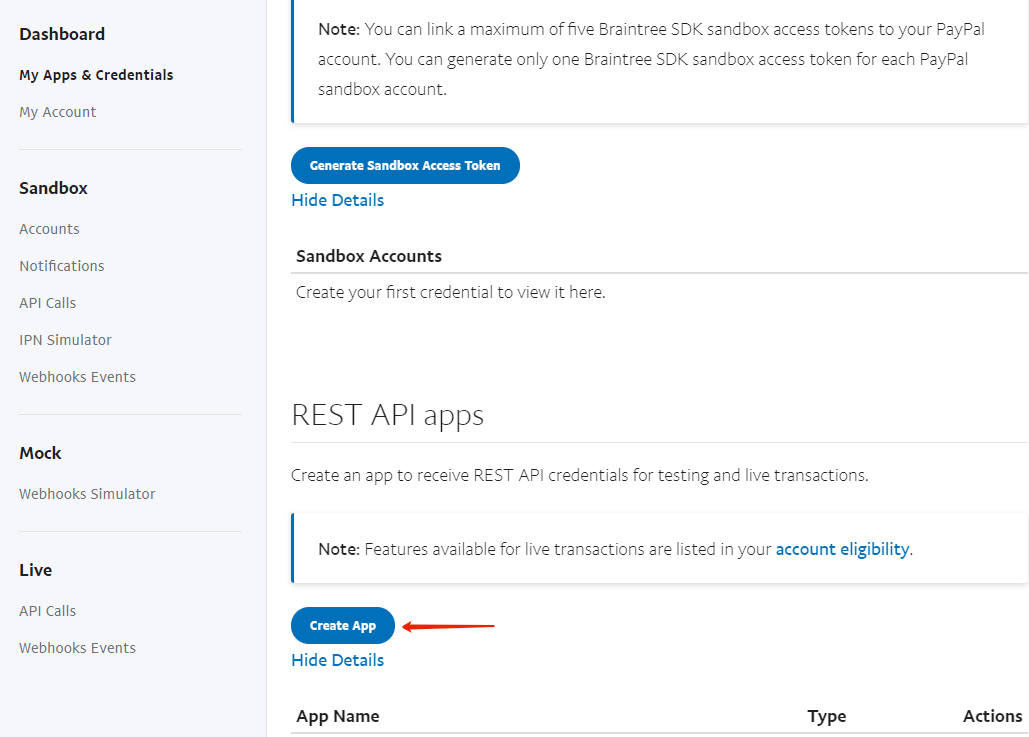1029x737 pixels.
Task: Click the Create App button
Action: click(x=343, y=625)
